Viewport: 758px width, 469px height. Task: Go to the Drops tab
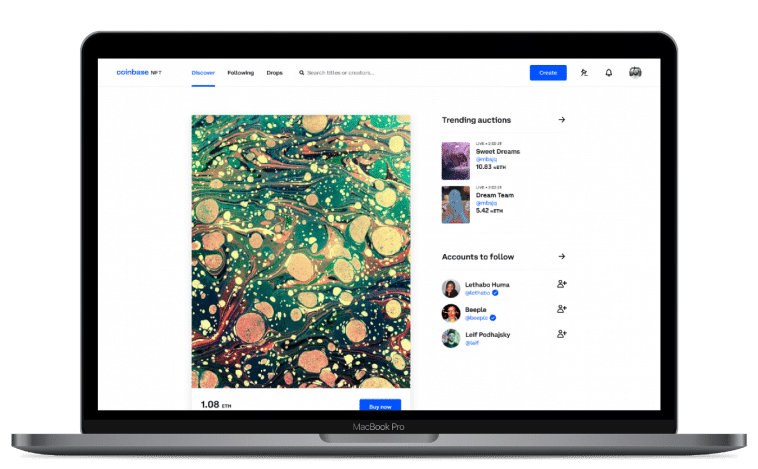coord(274,73)
